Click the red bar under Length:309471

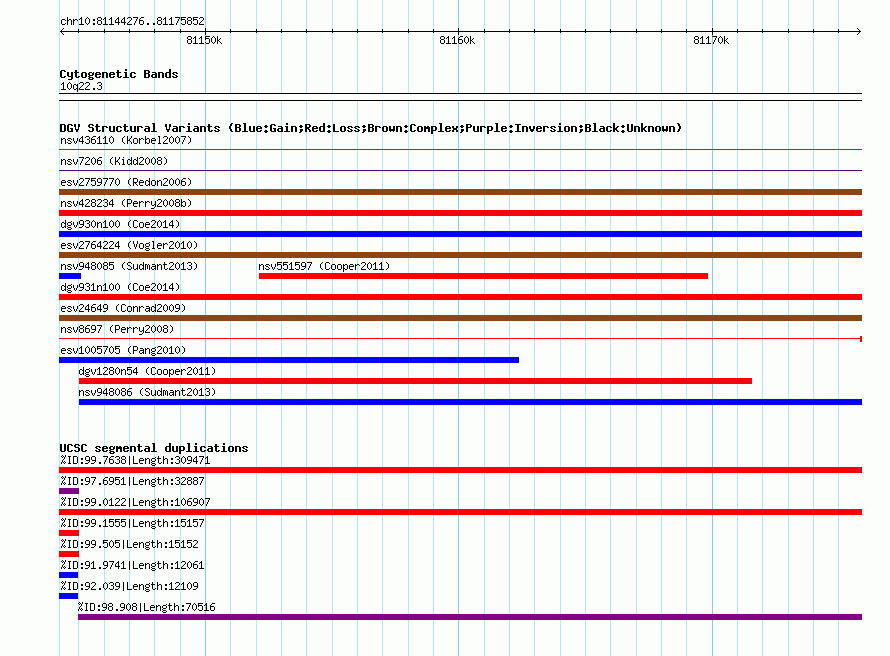tap(460, 470)
